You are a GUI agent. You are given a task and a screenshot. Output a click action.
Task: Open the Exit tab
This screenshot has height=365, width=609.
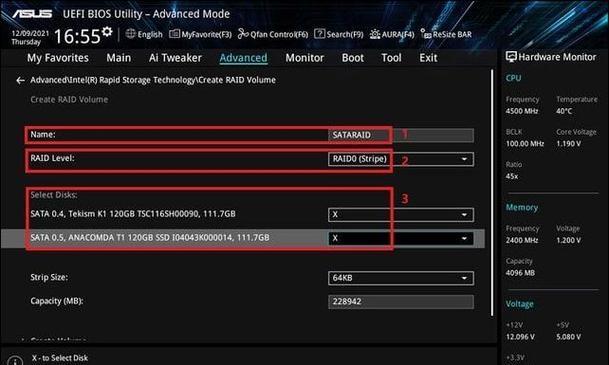[428, 58]
